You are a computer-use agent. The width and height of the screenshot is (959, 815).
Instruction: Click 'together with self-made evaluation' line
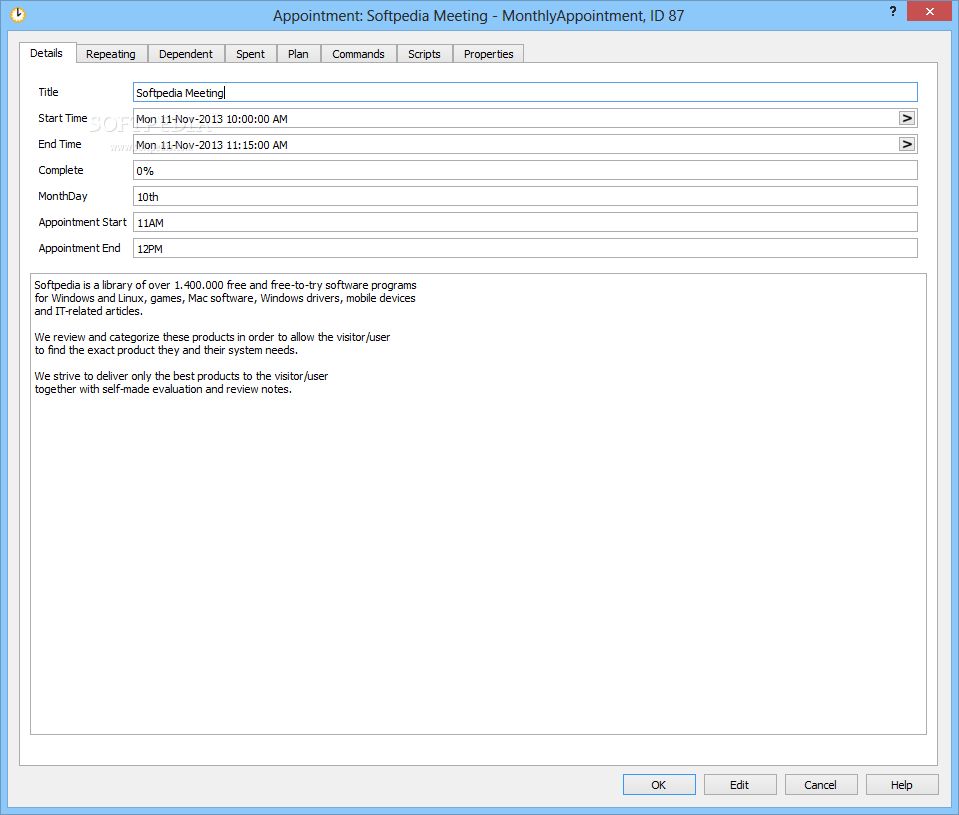pyautogui.click(x=163, y=389)
